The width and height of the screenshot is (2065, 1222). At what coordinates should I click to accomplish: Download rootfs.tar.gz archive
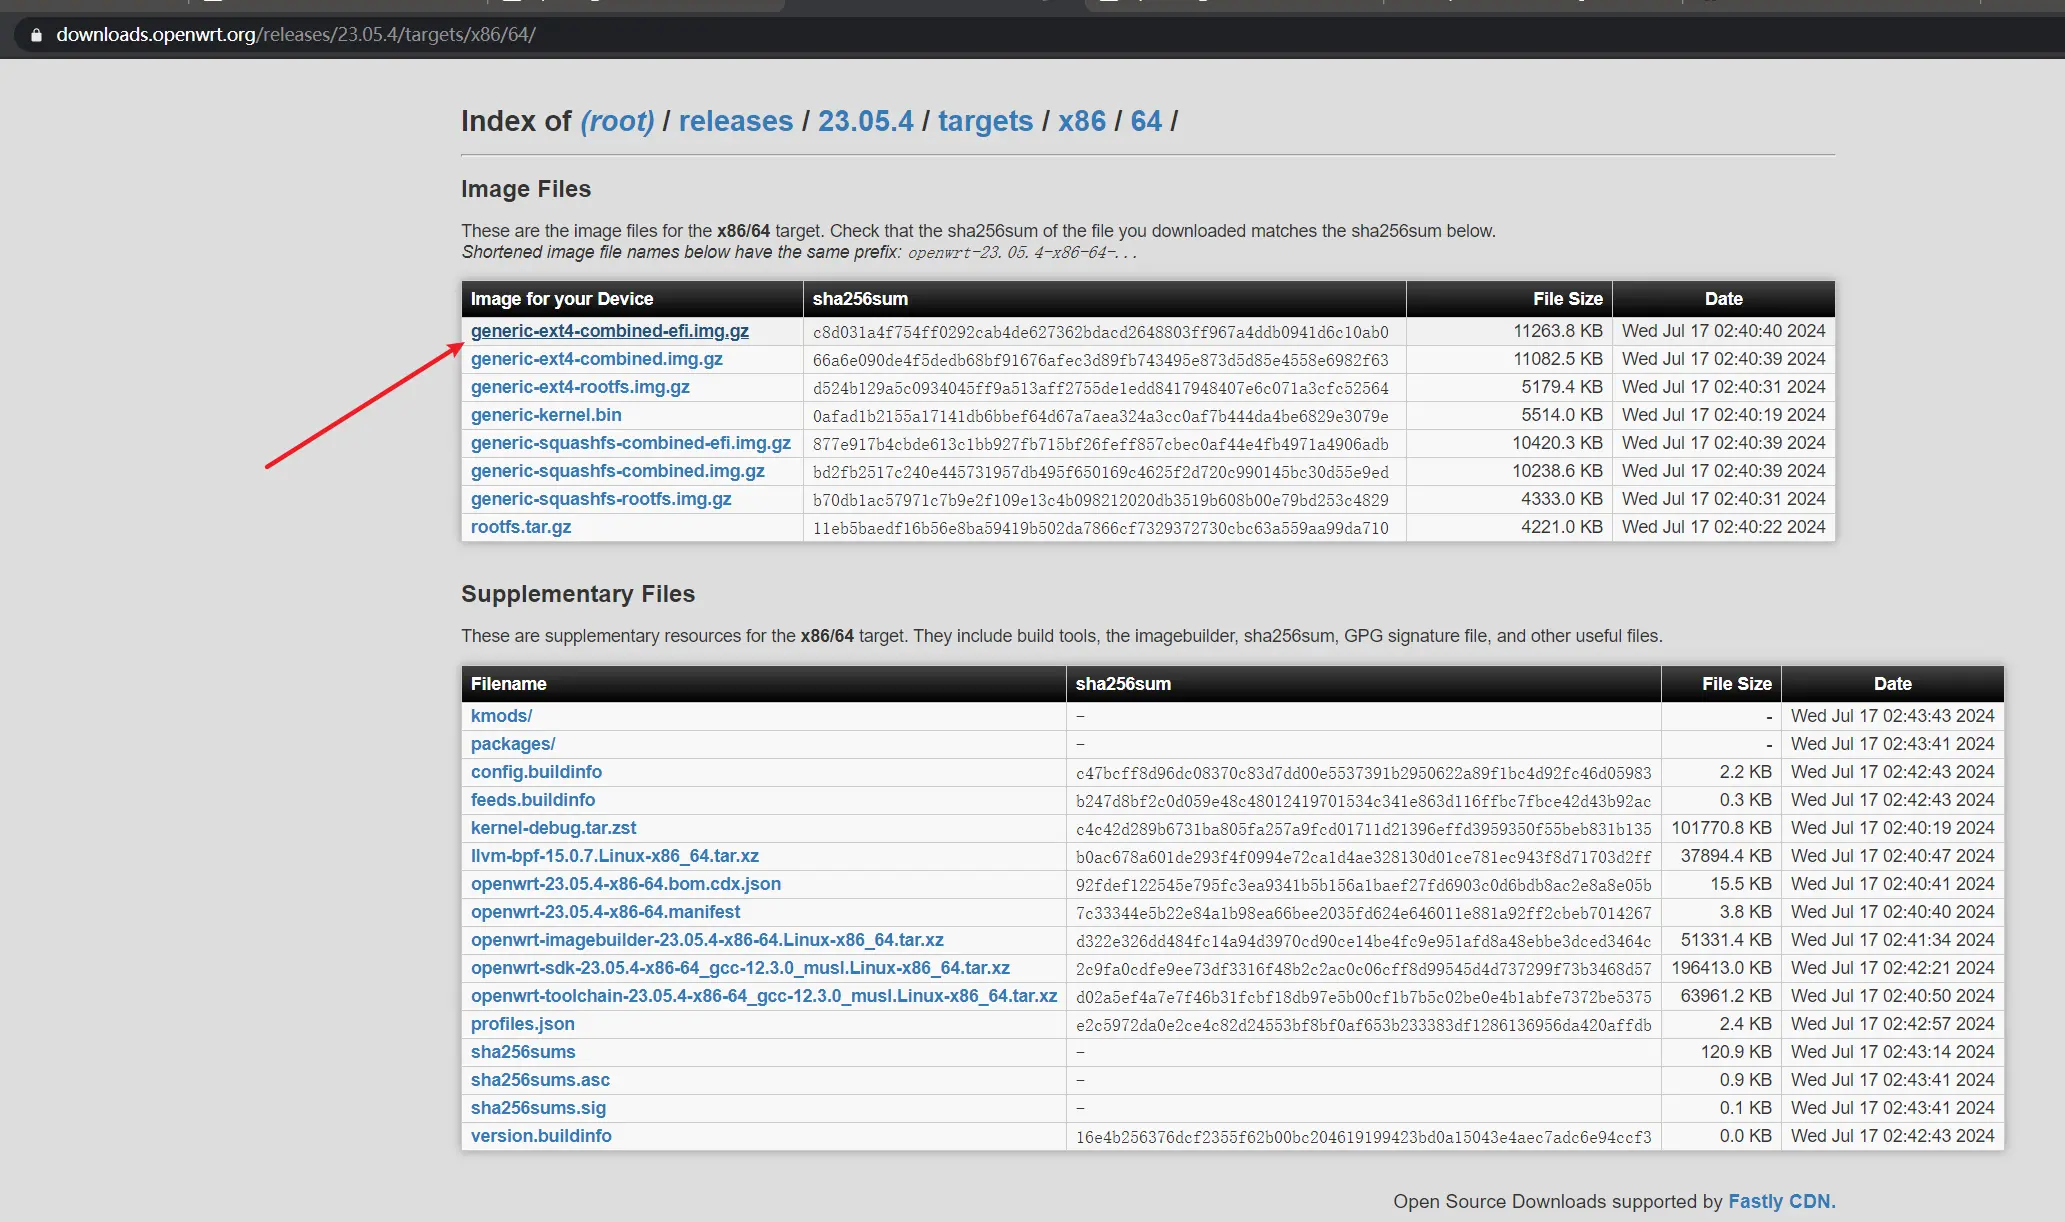pos(520,527)
